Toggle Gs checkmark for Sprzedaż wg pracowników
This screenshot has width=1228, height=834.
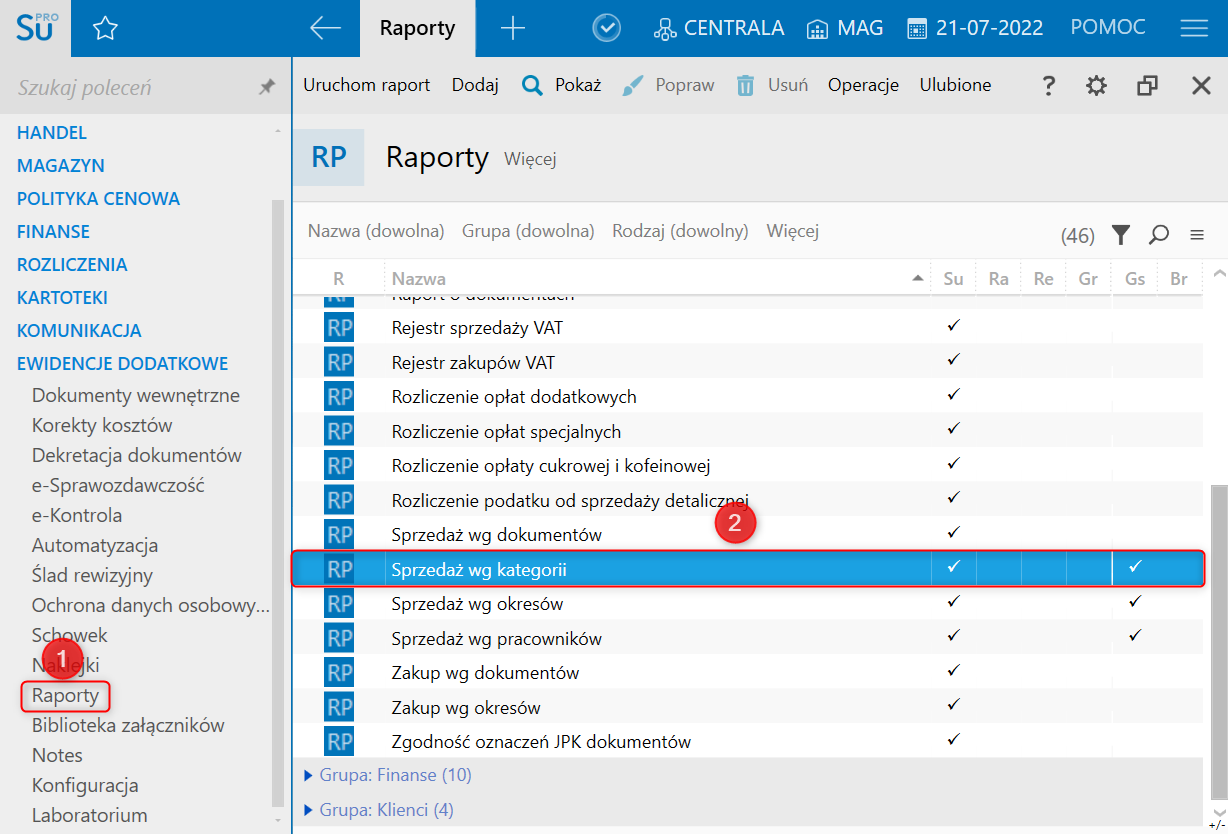(1134, 636)
